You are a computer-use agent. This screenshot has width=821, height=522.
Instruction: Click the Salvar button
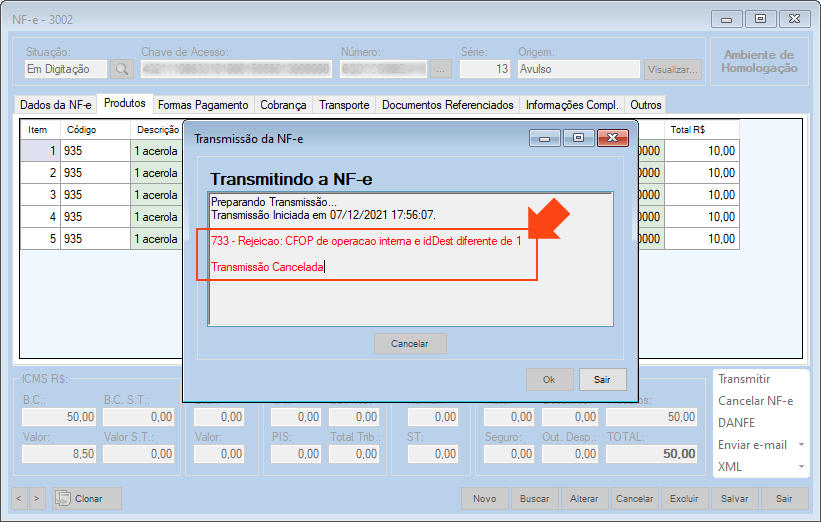[x=734, y=498]
